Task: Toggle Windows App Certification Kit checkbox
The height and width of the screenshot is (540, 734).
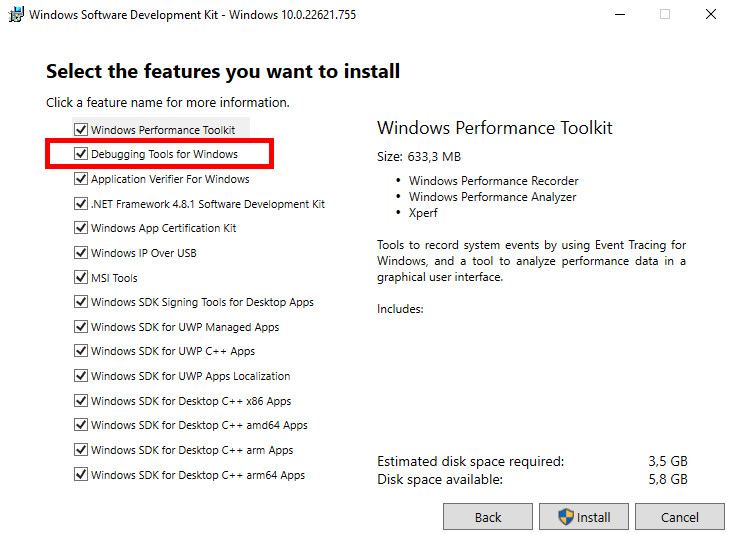Action: point(81,228)
